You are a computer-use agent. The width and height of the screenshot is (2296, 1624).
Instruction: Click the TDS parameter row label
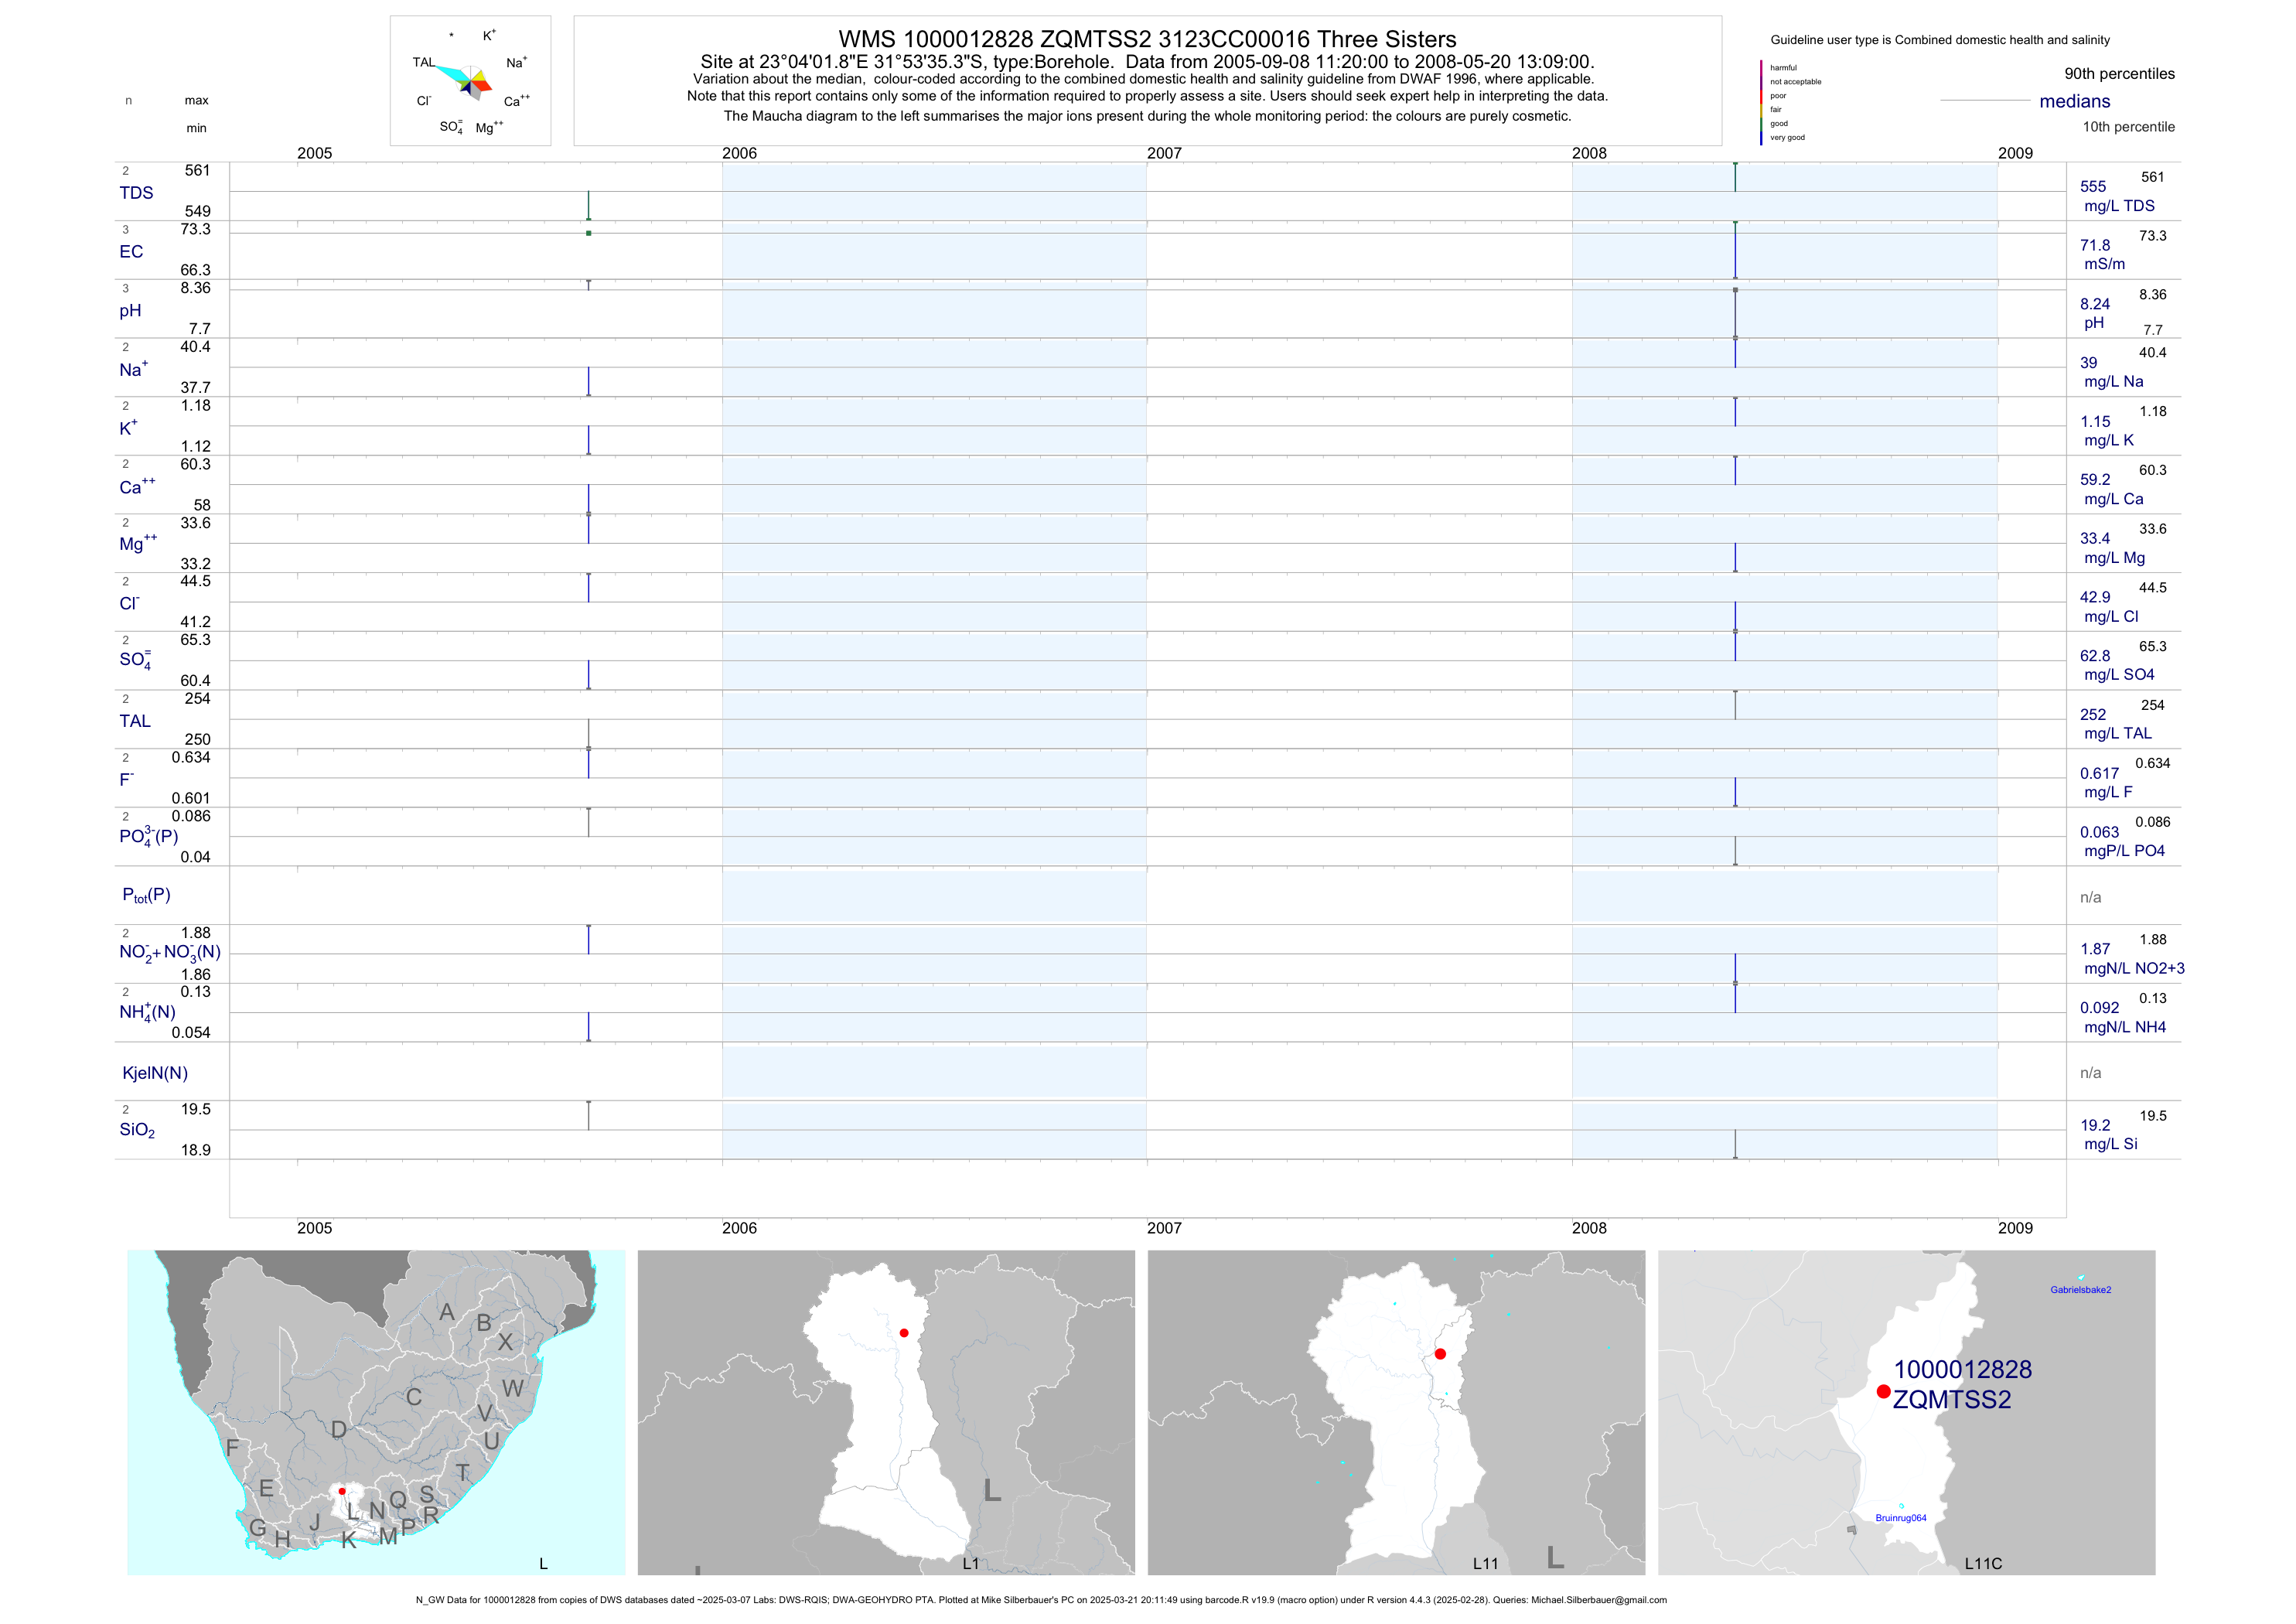tap(137, 193)
